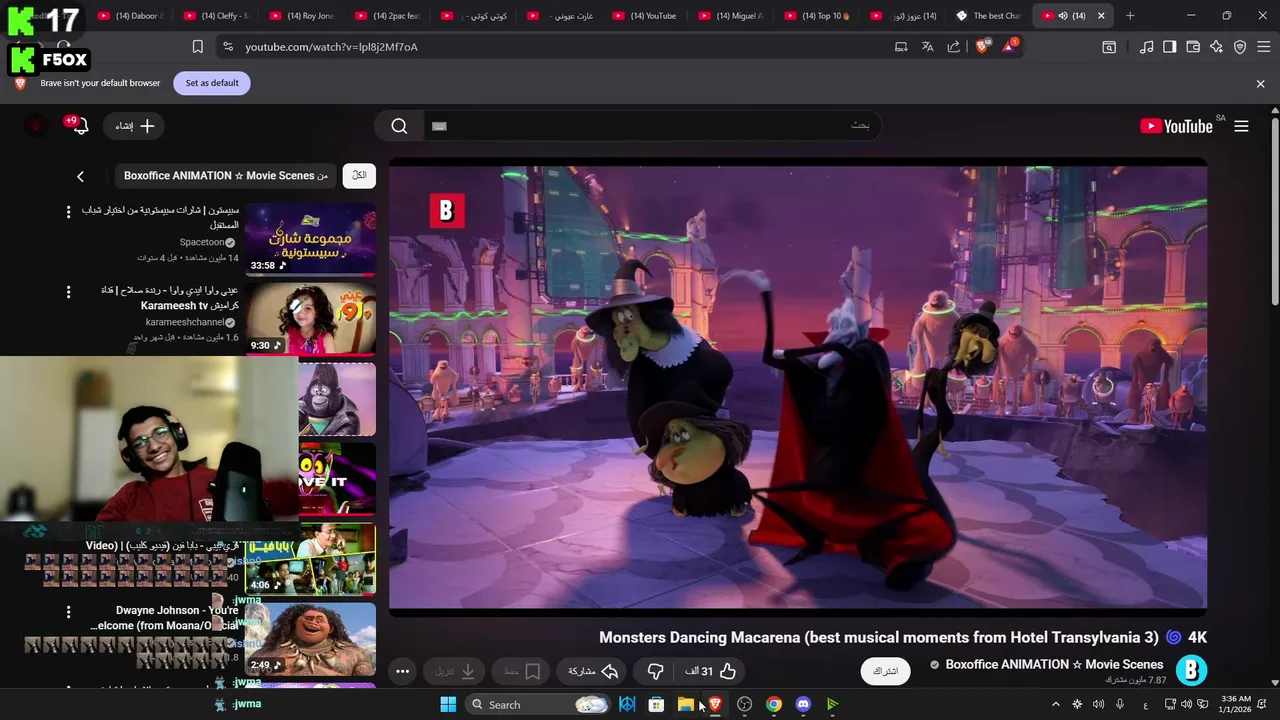Click the white Subscribe button

click(886, 671)
